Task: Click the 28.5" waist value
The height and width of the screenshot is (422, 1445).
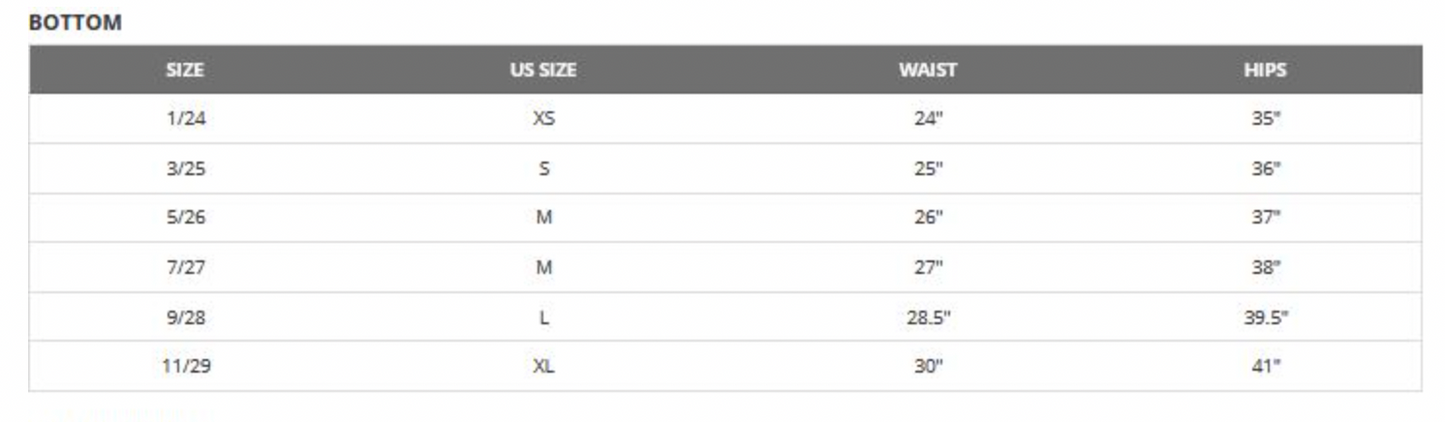Action: 927,317
